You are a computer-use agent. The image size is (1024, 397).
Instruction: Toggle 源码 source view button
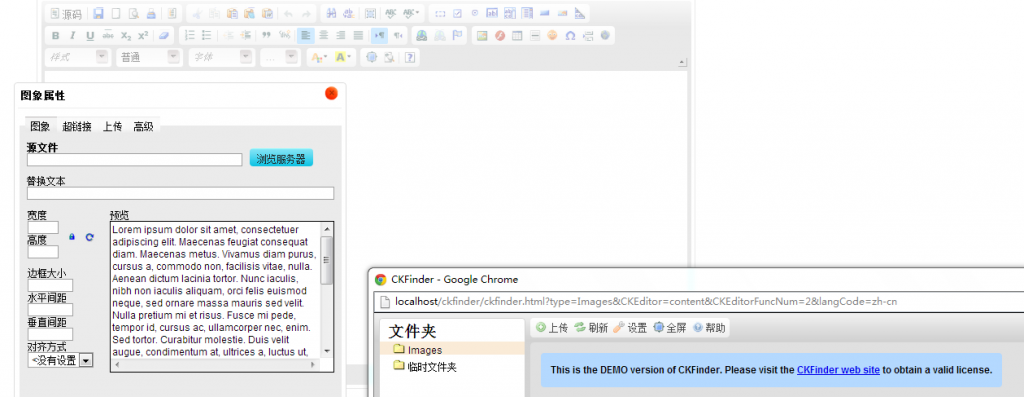66,13
